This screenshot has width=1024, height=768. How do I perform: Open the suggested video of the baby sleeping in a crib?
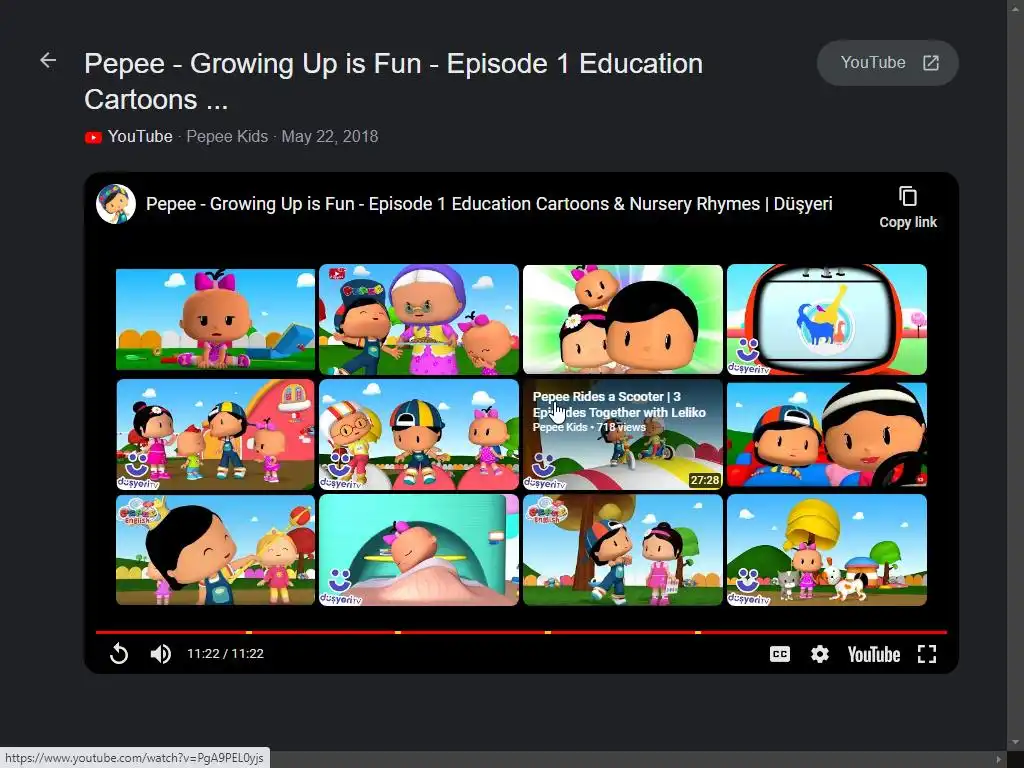[419, 550]
